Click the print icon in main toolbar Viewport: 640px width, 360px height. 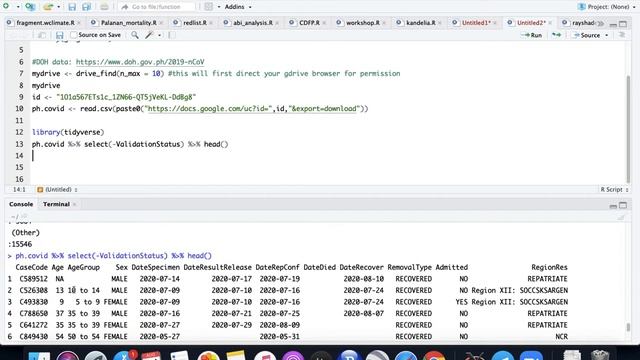(104, 7)
